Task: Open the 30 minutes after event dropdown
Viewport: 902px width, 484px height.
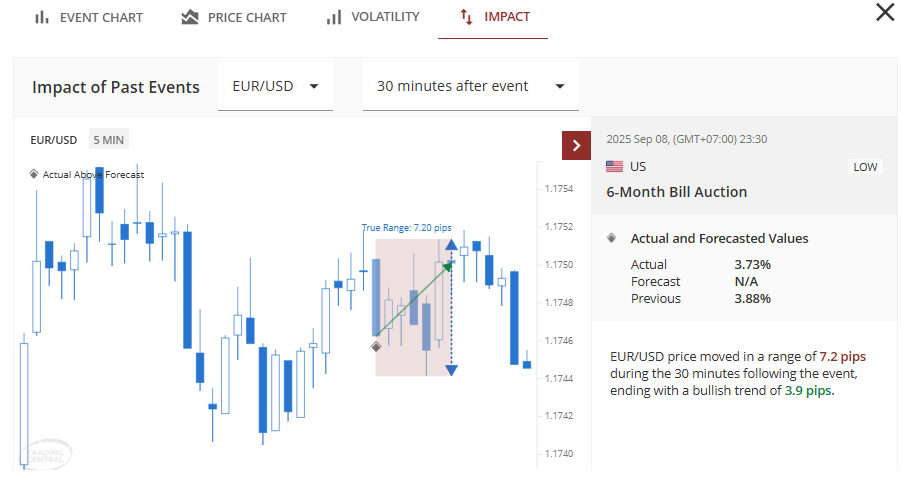Action: 470,86
